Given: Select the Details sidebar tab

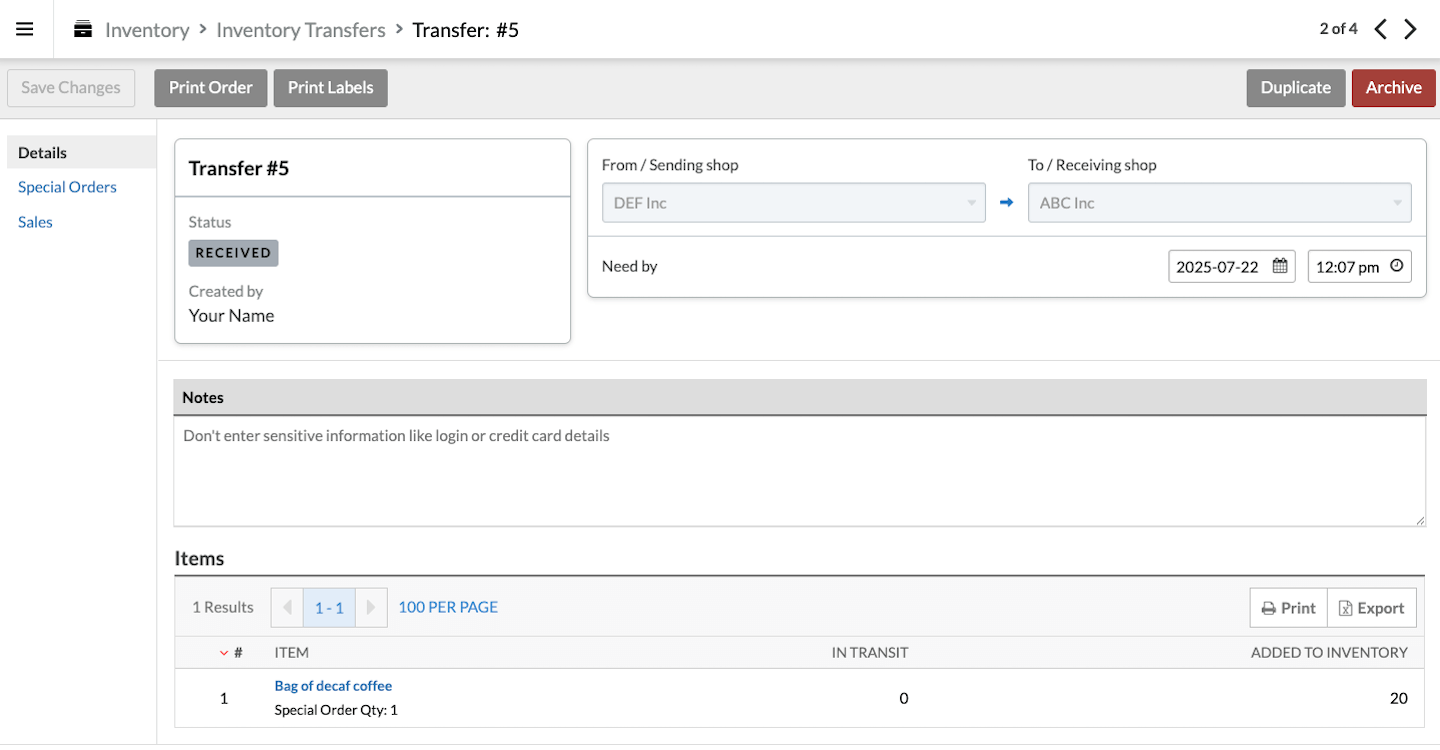Looking at the screenshot, I should [x=43, y=153].
